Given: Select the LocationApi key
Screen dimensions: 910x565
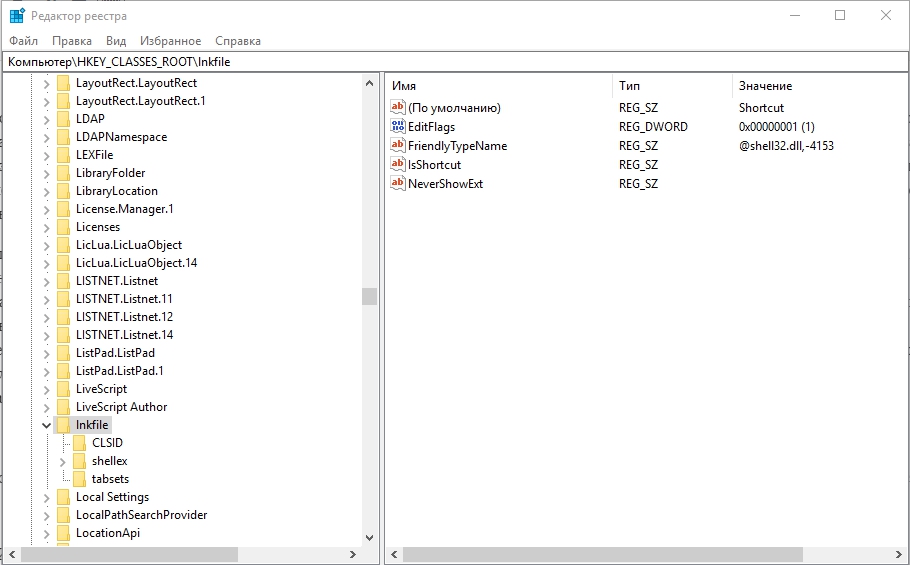Looking at the screenshot, I should [108, 533].
